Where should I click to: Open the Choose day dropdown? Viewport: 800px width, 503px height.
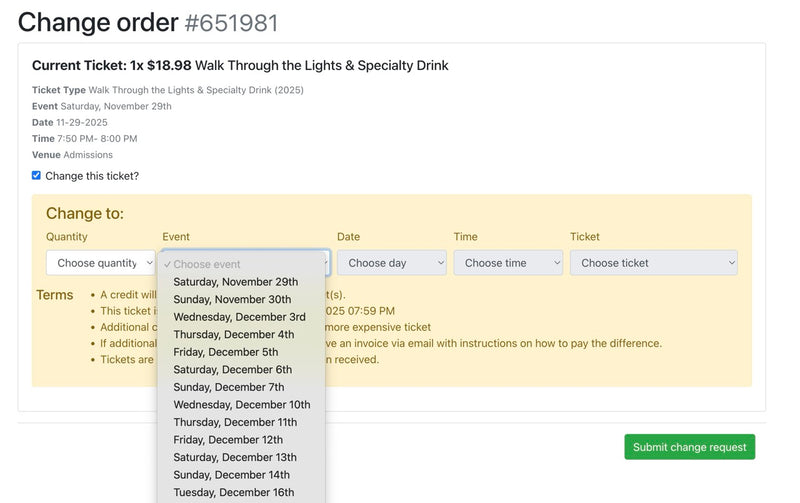(391, 263)
